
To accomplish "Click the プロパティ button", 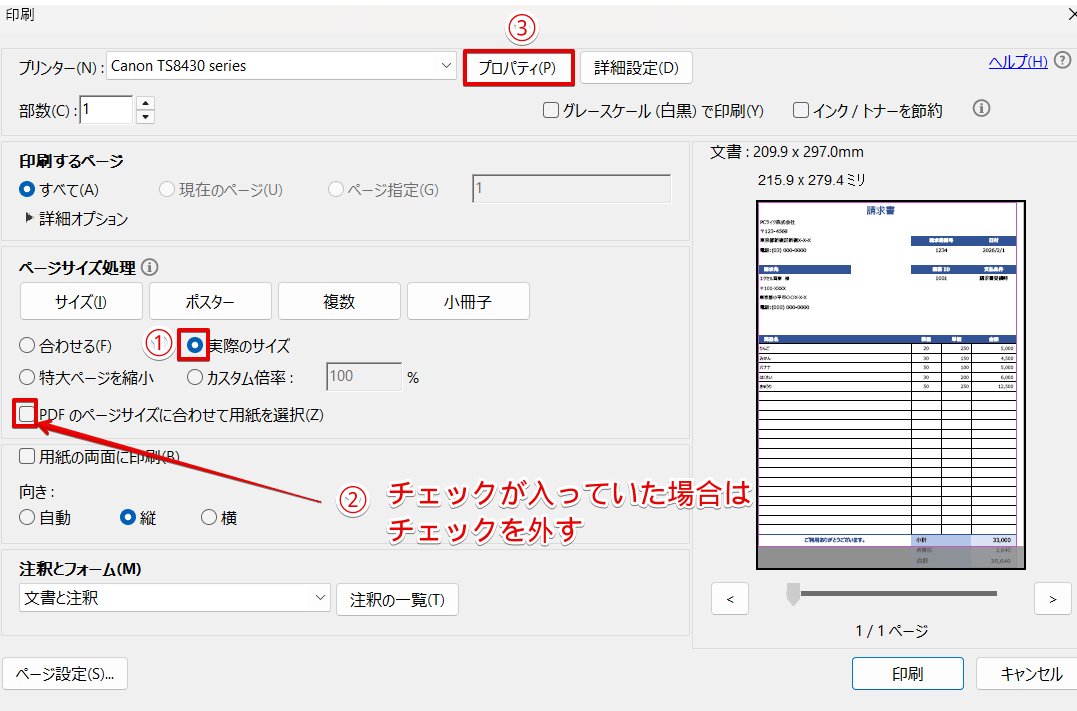I will tap(518, 67).
